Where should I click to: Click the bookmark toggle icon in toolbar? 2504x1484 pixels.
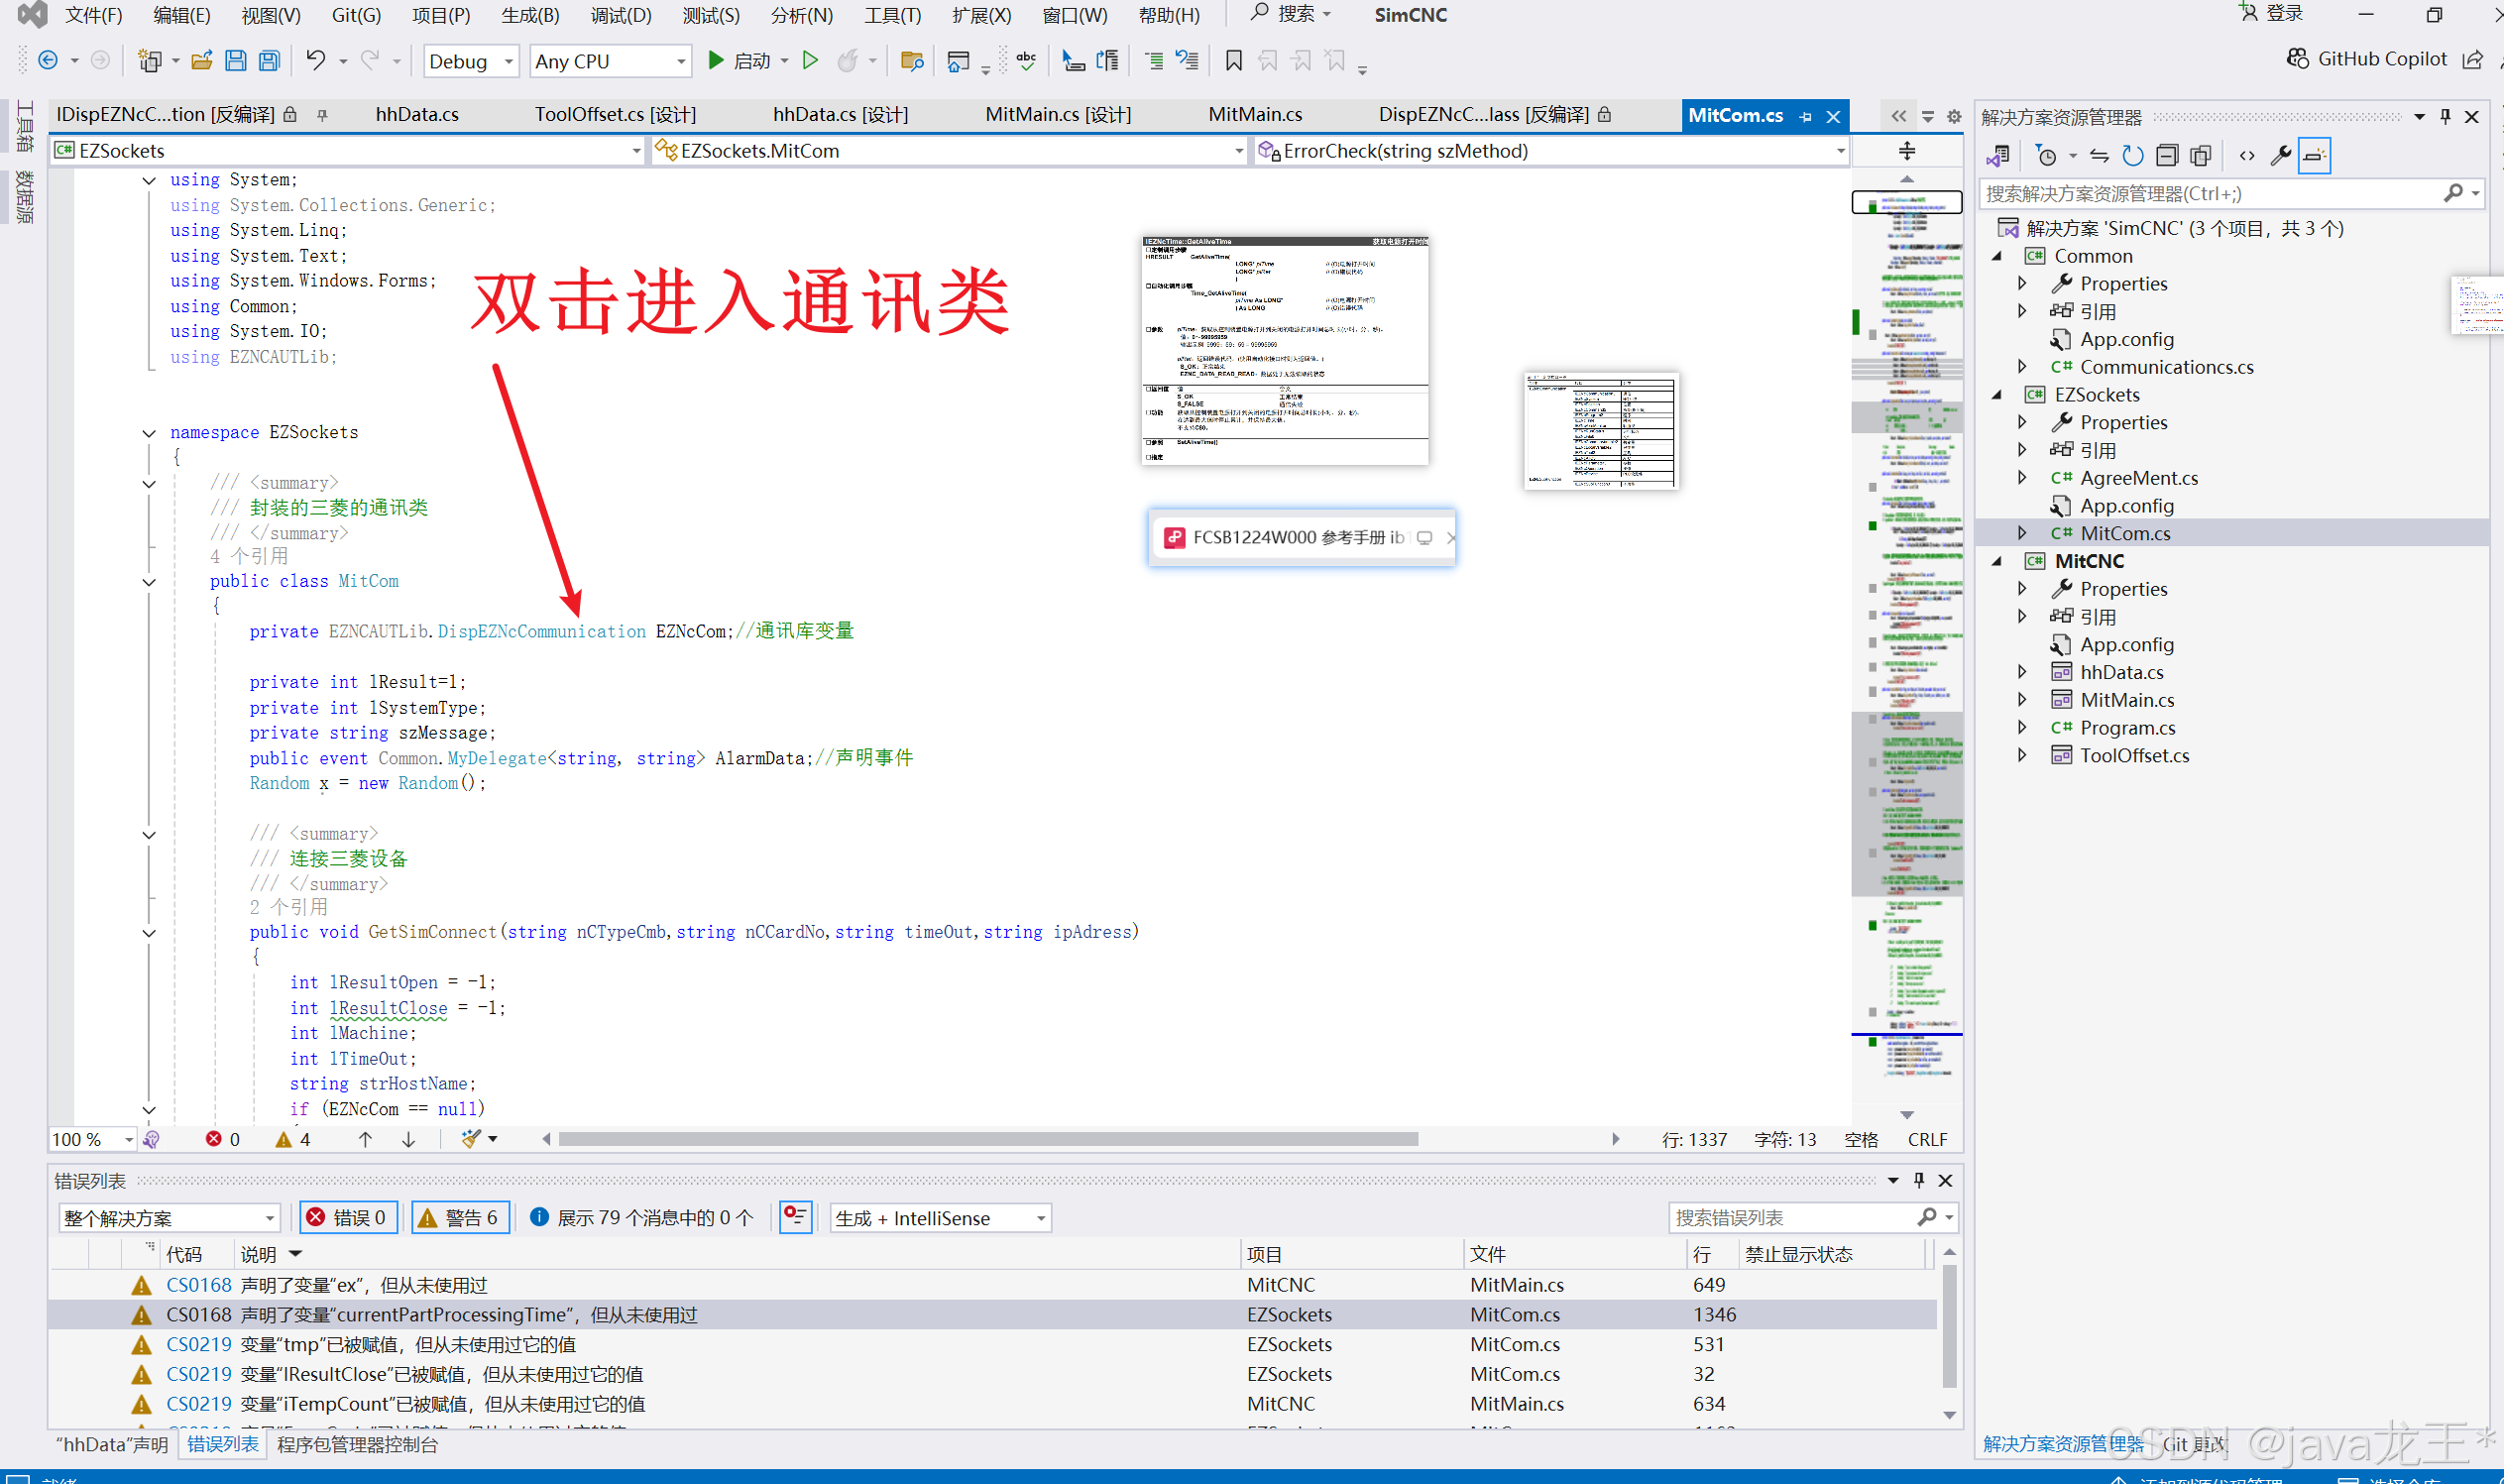pos(1233,61)
